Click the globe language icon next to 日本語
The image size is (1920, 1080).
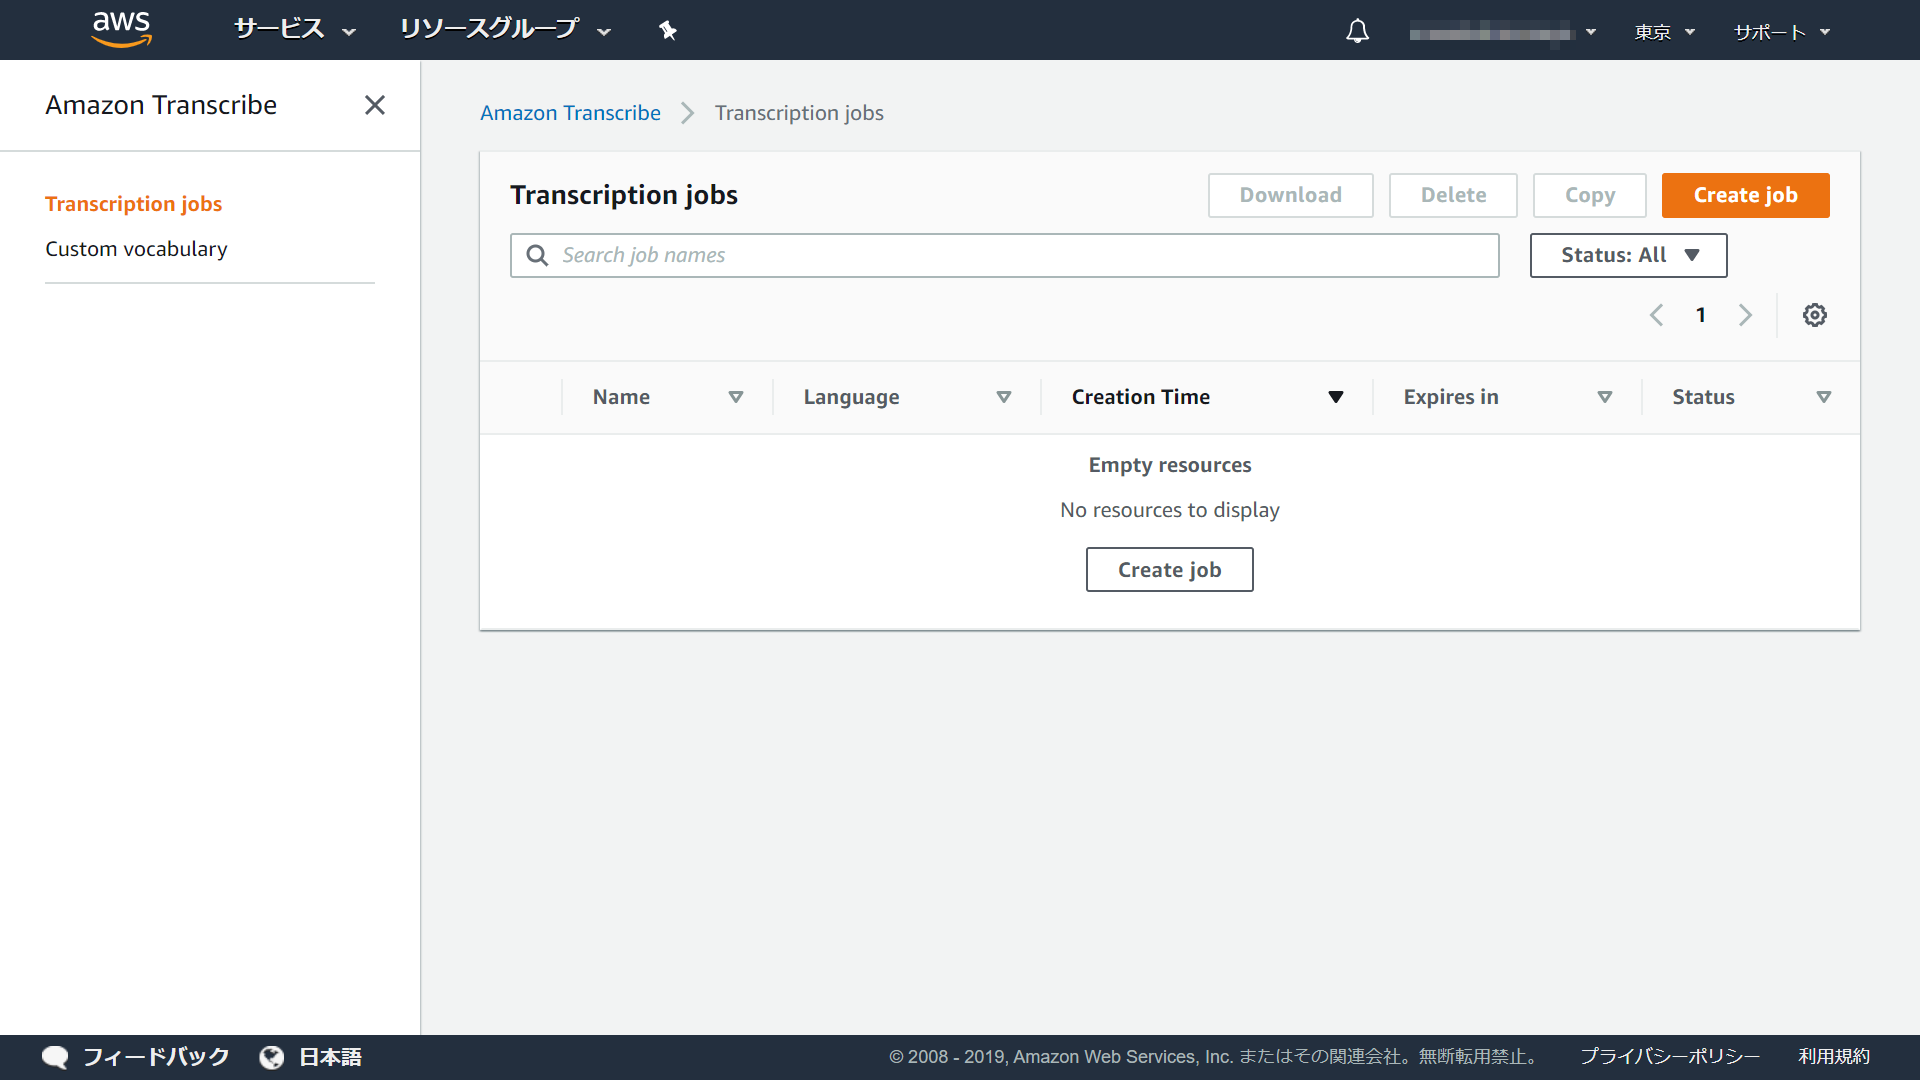point(271,1057)
